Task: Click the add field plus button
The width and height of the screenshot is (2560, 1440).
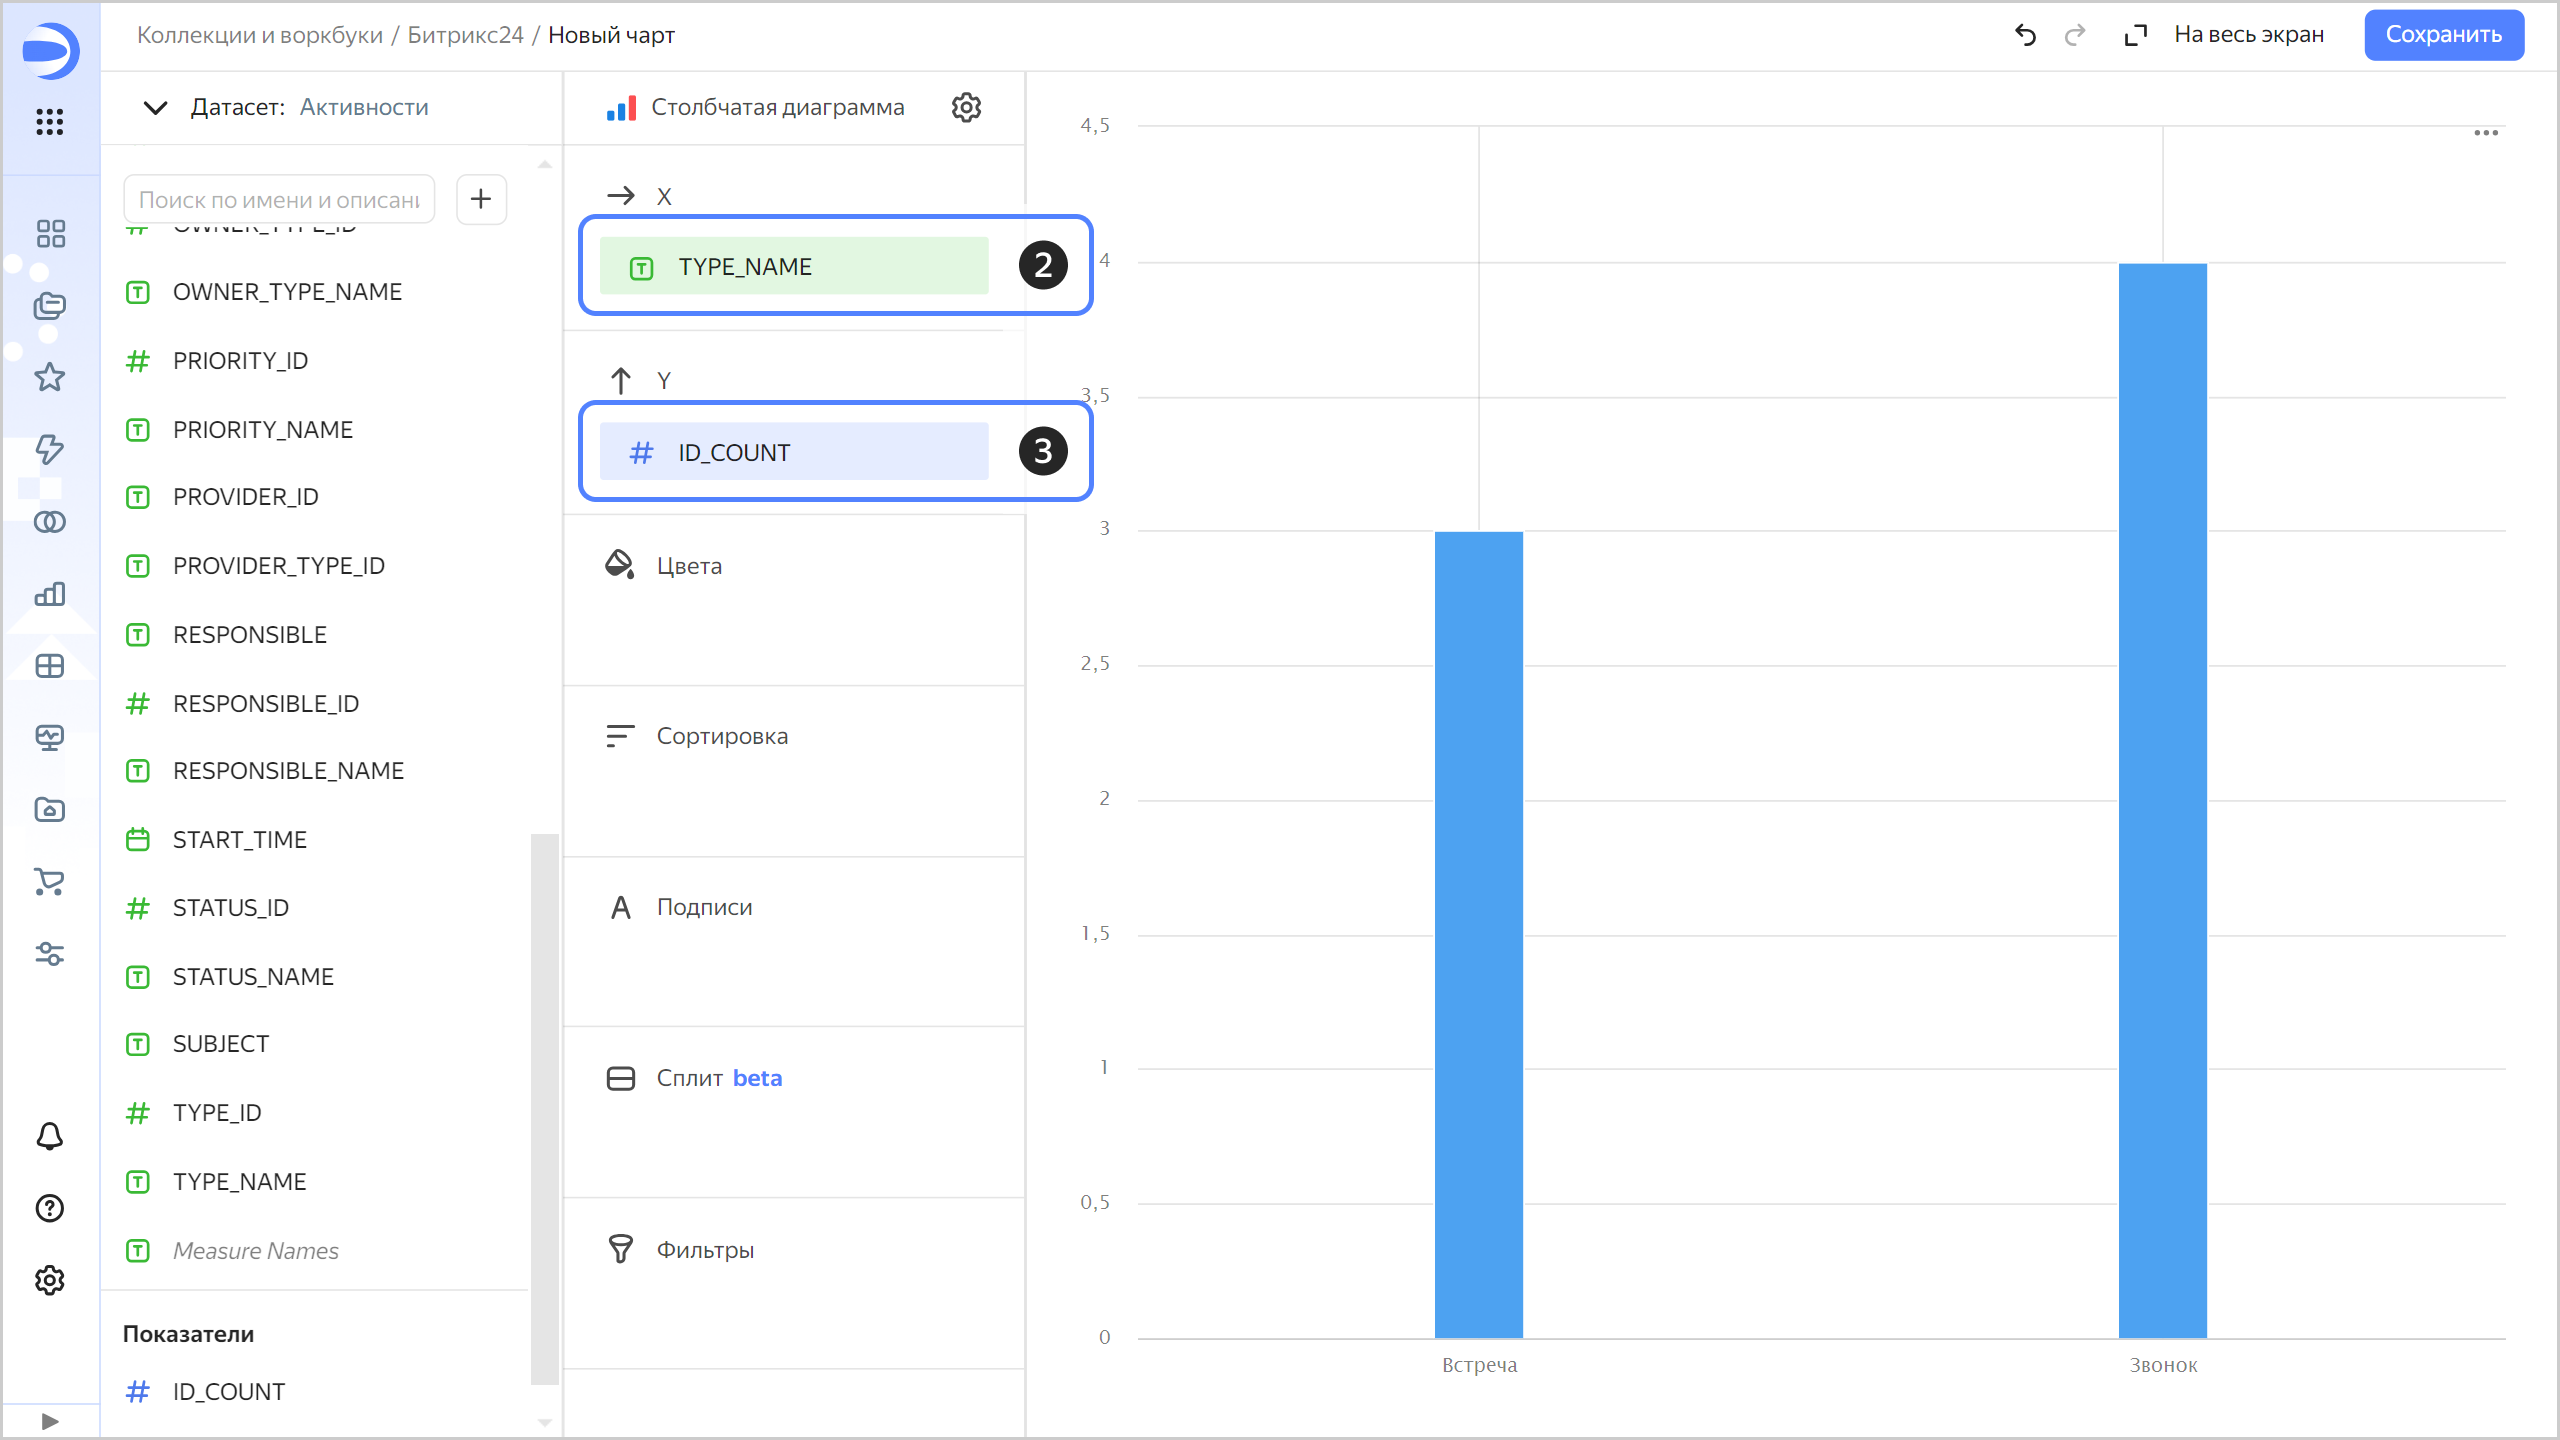Action: 481,199
